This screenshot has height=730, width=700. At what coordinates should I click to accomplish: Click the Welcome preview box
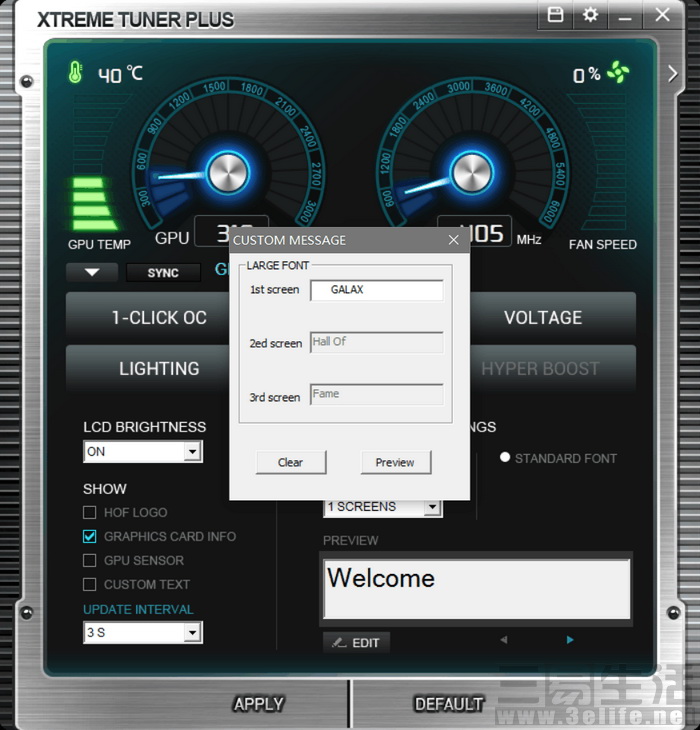pos(477,588)
